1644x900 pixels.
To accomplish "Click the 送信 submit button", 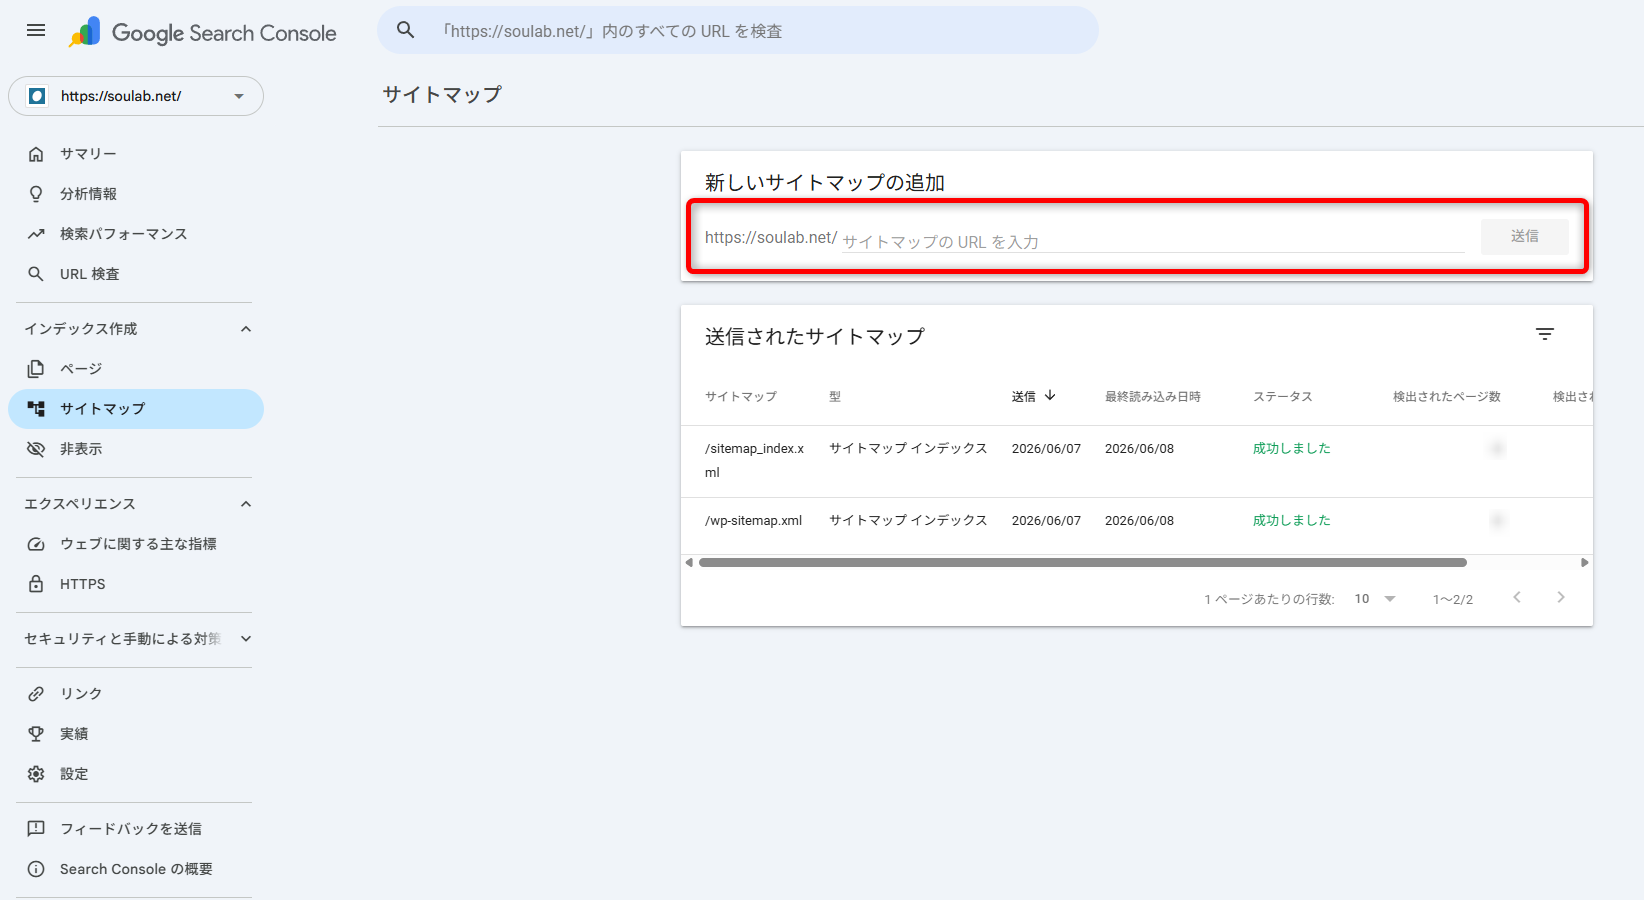I will click(x=1525, y=236).
